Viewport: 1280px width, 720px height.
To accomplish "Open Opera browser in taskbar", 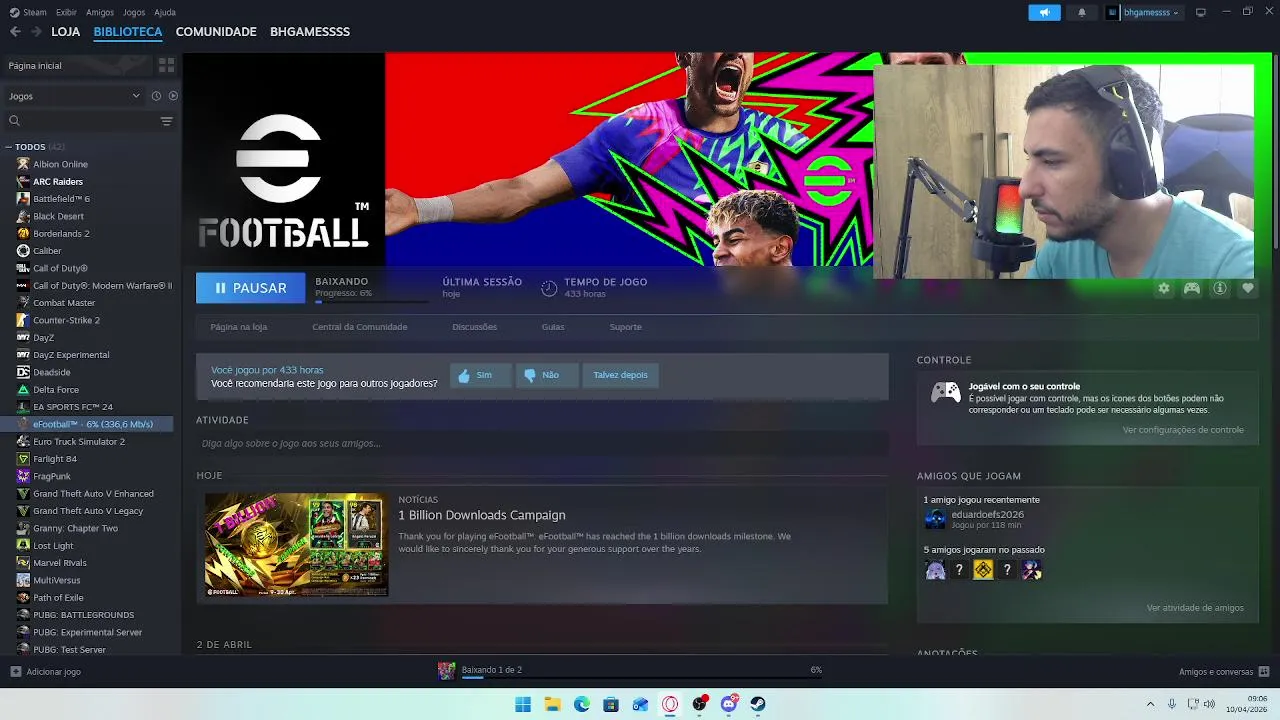I will pyautogui.click(x=670, y=704).
